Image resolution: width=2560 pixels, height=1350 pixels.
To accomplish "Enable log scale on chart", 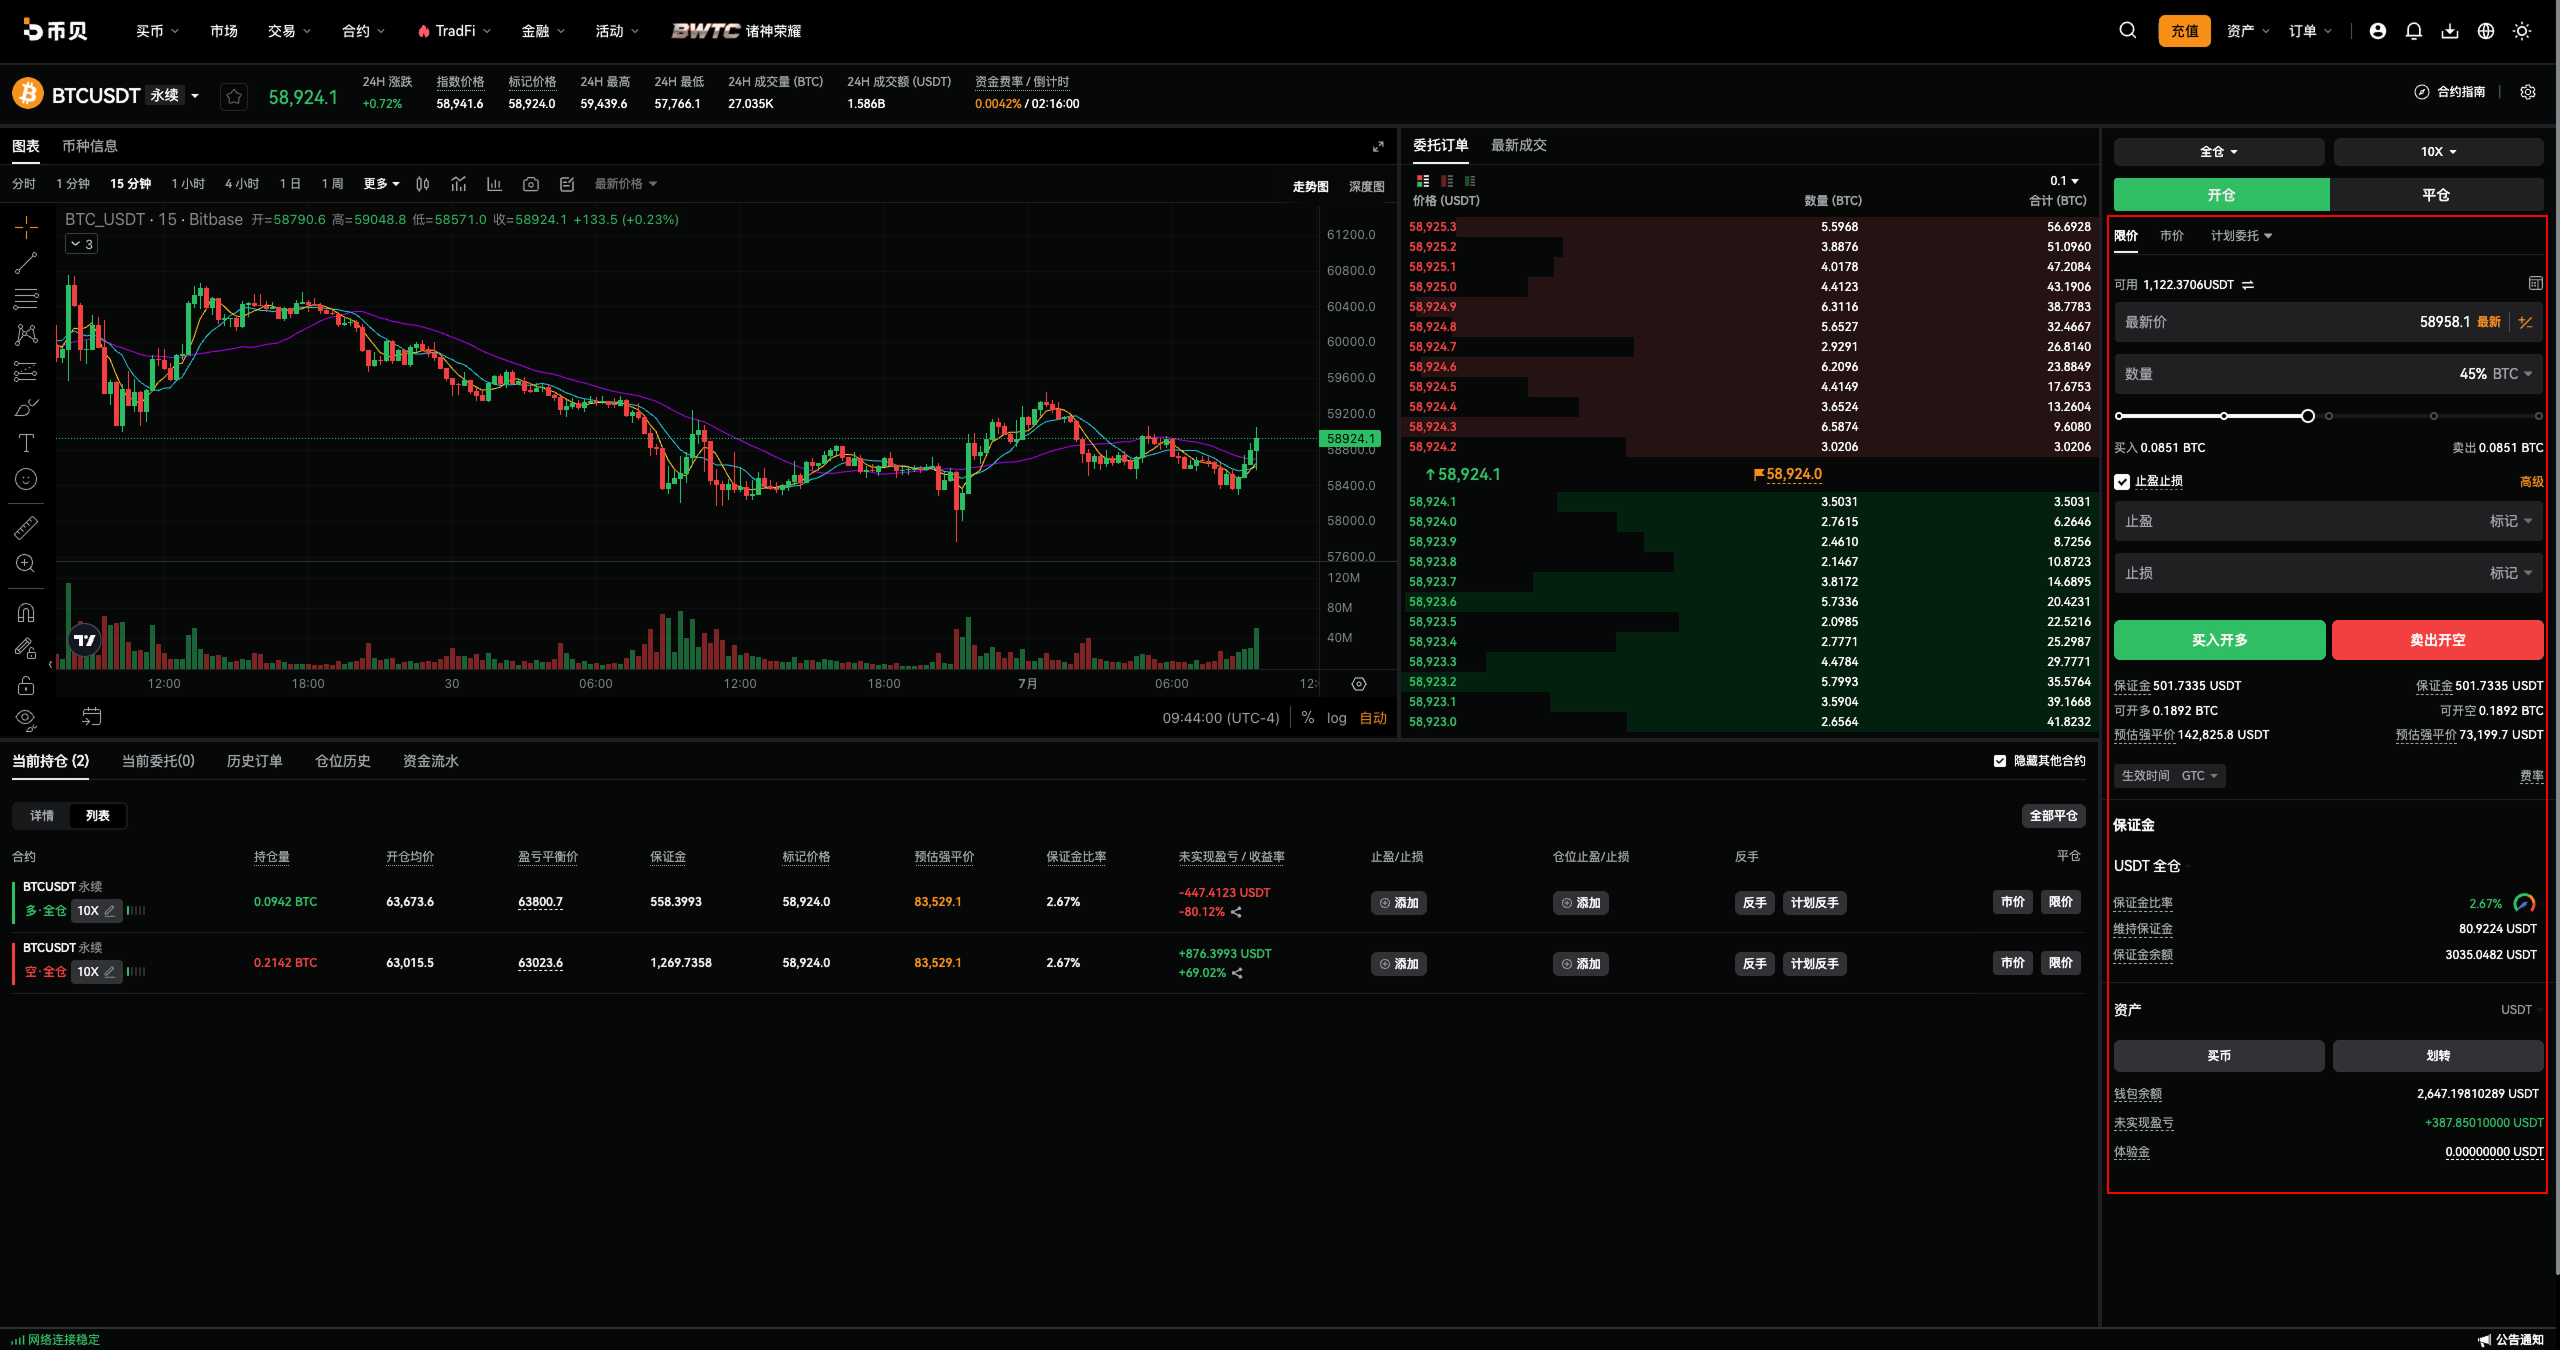I will [x=1337, y=718].
